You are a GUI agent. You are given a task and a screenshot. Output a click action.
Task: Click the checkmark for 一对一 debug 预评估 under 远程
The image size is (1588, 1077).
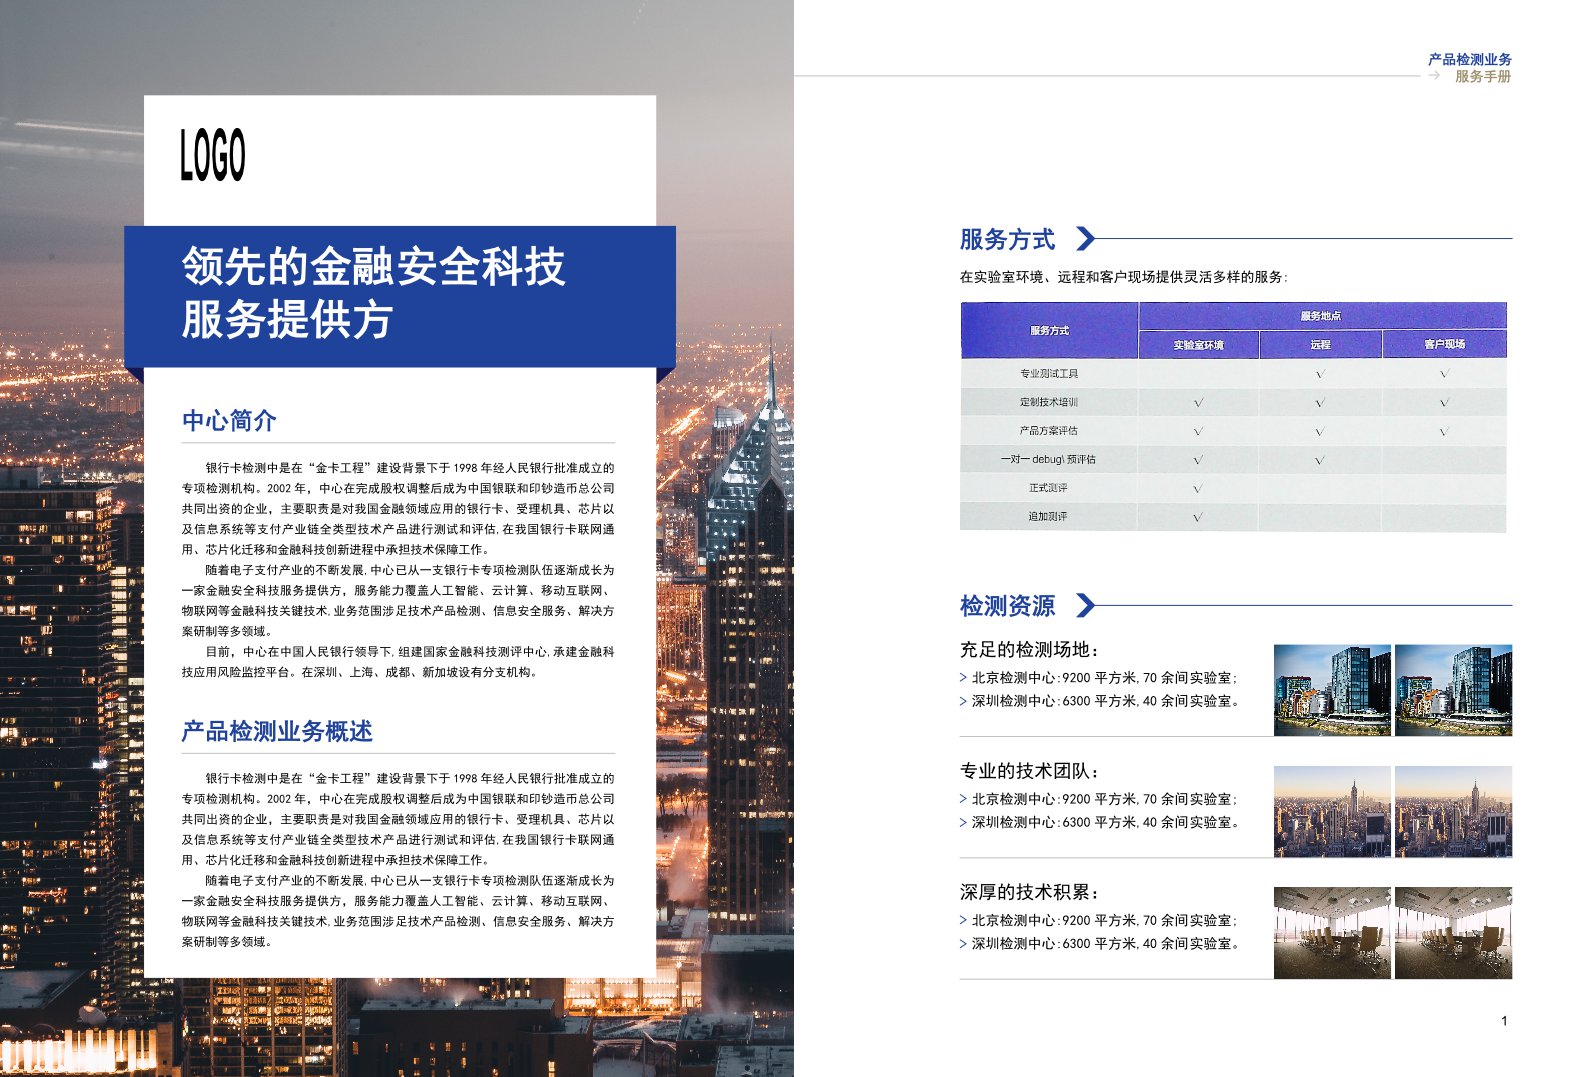[x=1320, y=460]
